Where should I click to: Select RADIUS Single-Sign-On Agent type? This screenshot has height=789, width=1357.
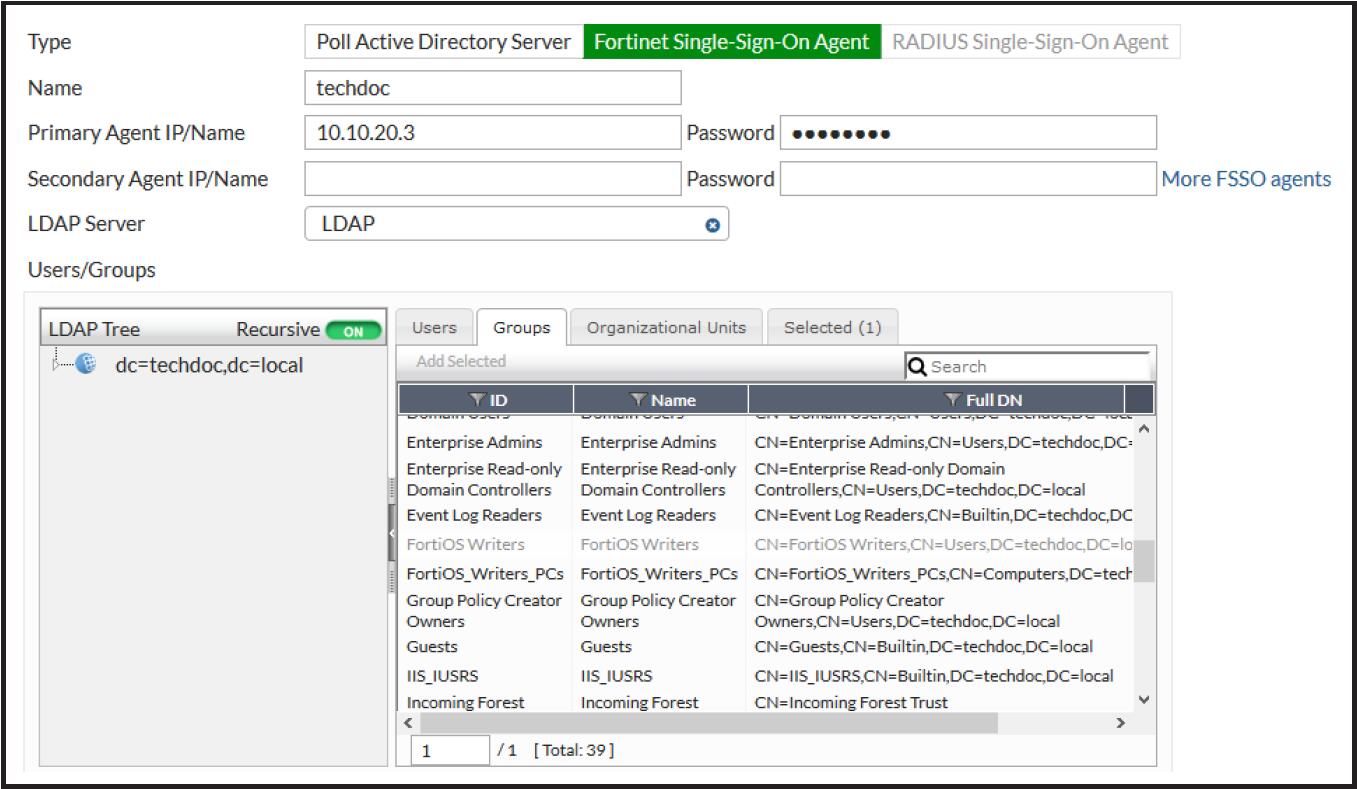1030,42
